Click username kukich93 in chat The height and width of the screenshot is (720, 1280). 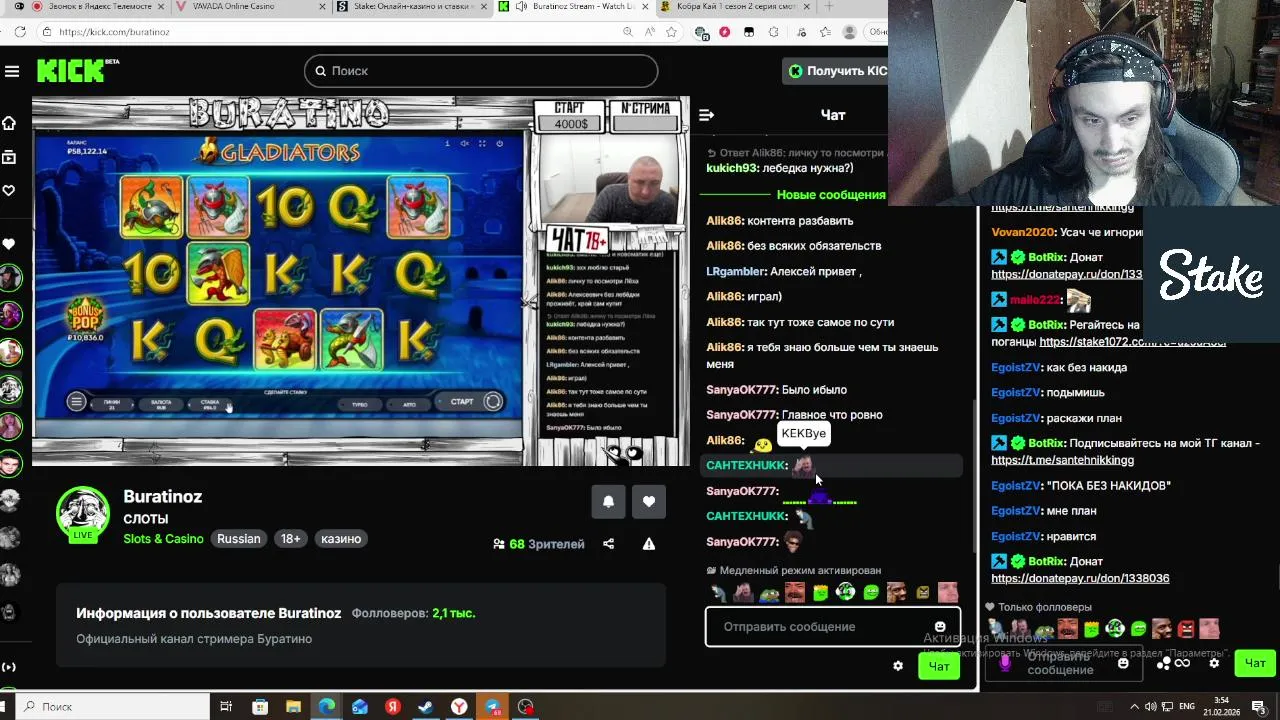tap(732, 168)
